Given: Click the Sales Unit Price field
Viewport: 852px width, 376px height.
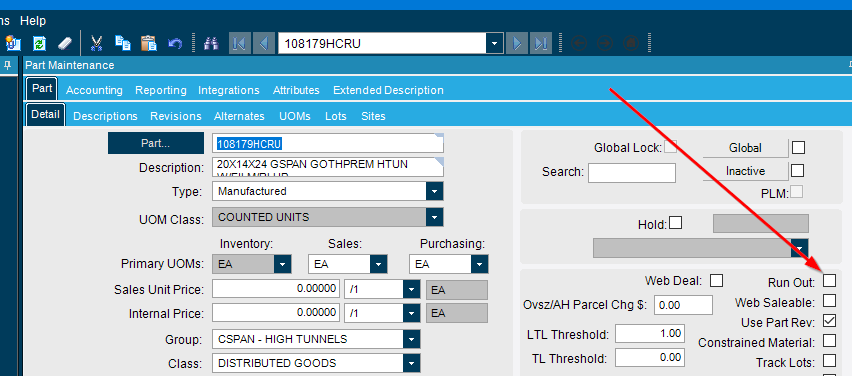Looking at the screenshot, I should pyautogui.click(x=277, y=289).
